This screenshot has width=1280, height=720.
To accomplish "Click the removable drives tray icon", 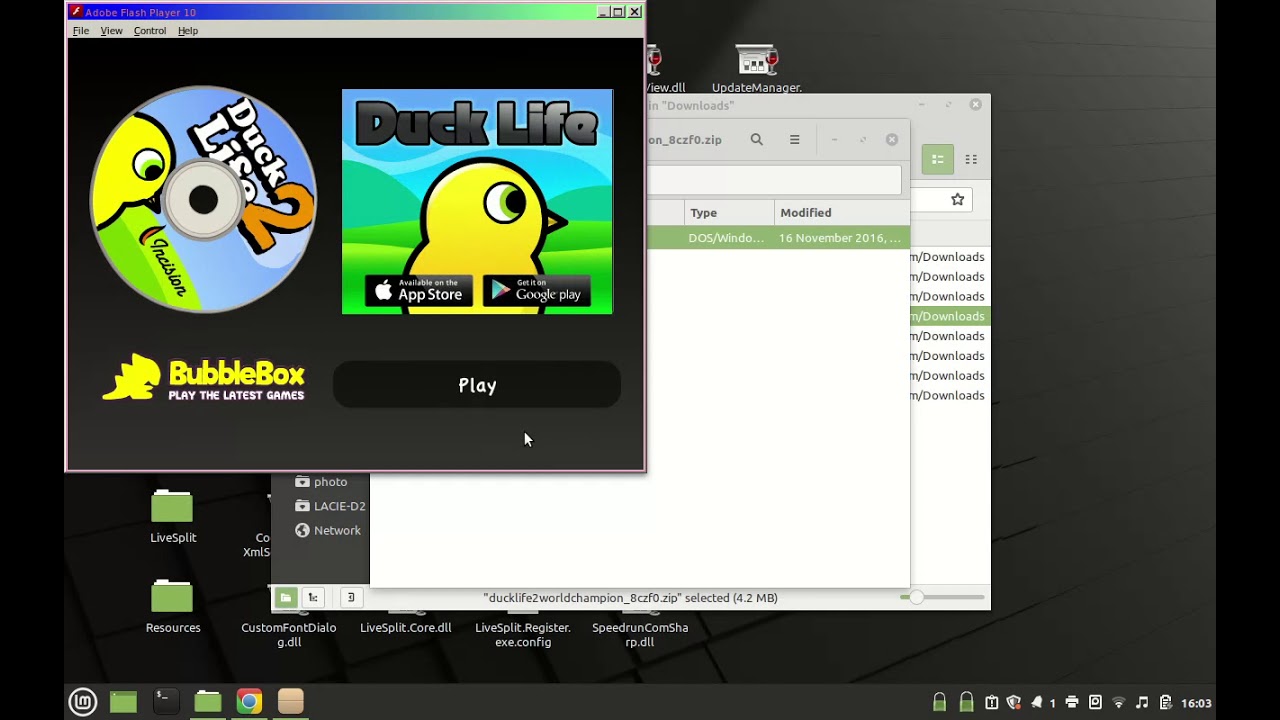I will pyautogui.click(x=1095, y=702).
